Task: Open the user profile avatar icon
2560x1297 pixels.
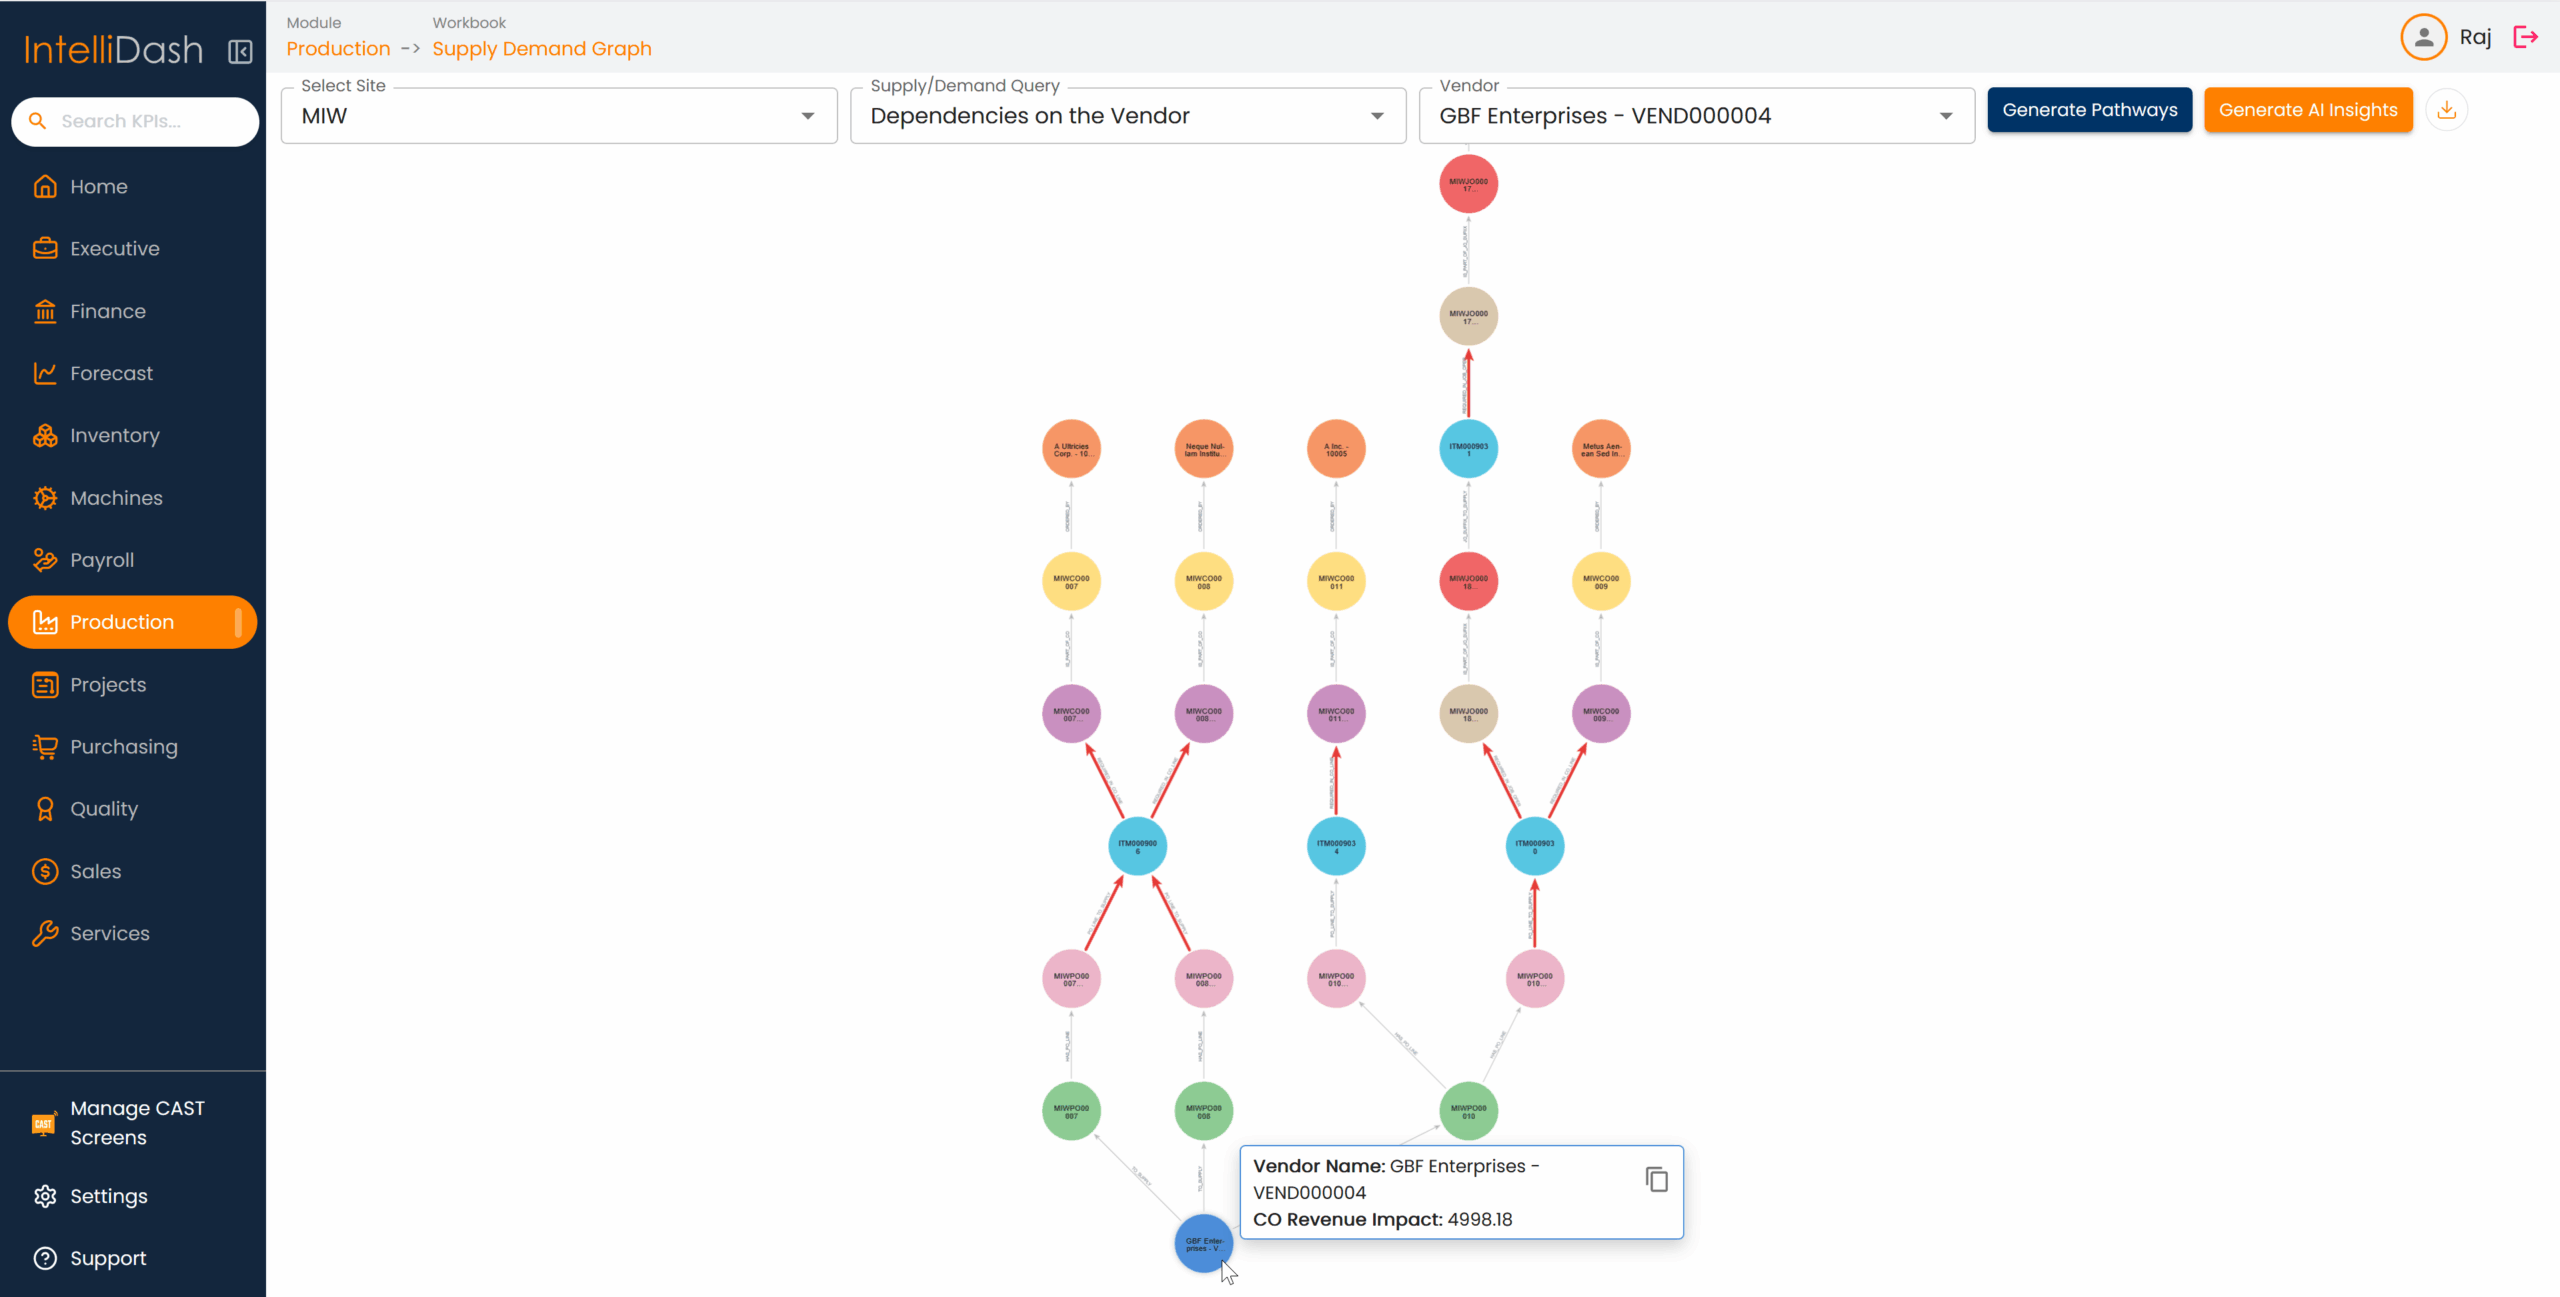Action: pos(2423,37)
